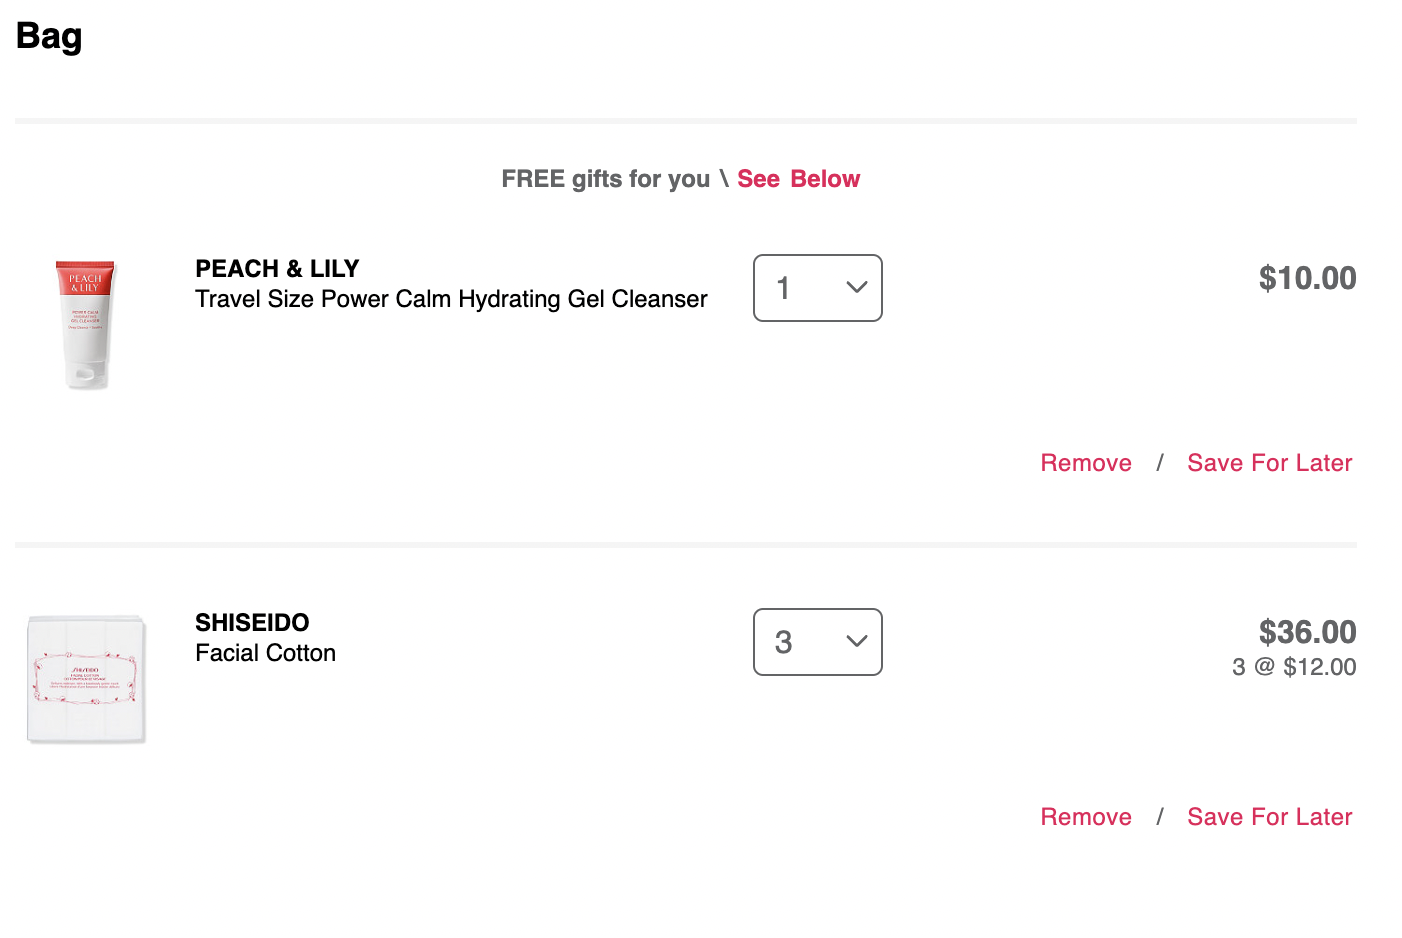The width and height of the screenshot is (1402, 938).
Task: Open the Facial Cotton product title
Action: click(x=265, y=653)
